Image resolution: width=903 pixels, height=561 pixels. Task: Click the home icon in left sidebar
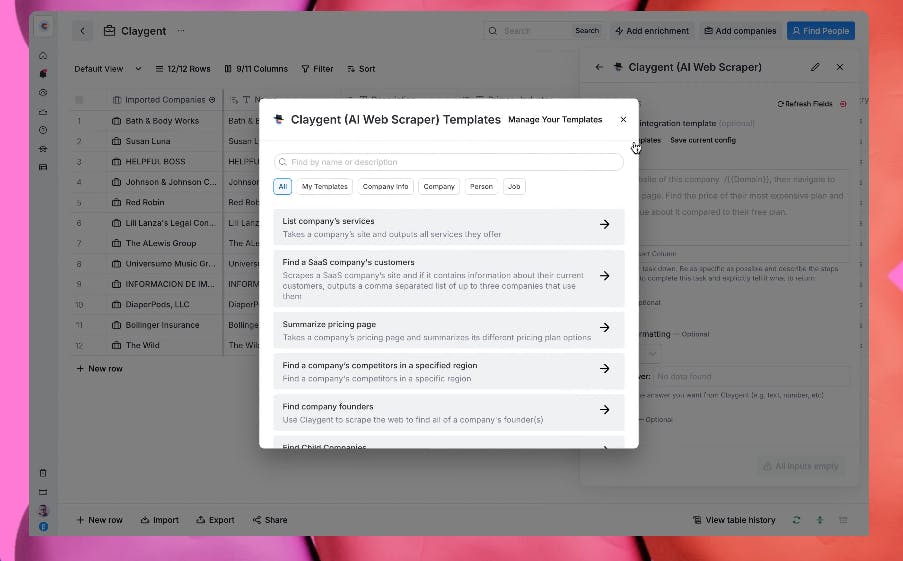tap(43, 56)
